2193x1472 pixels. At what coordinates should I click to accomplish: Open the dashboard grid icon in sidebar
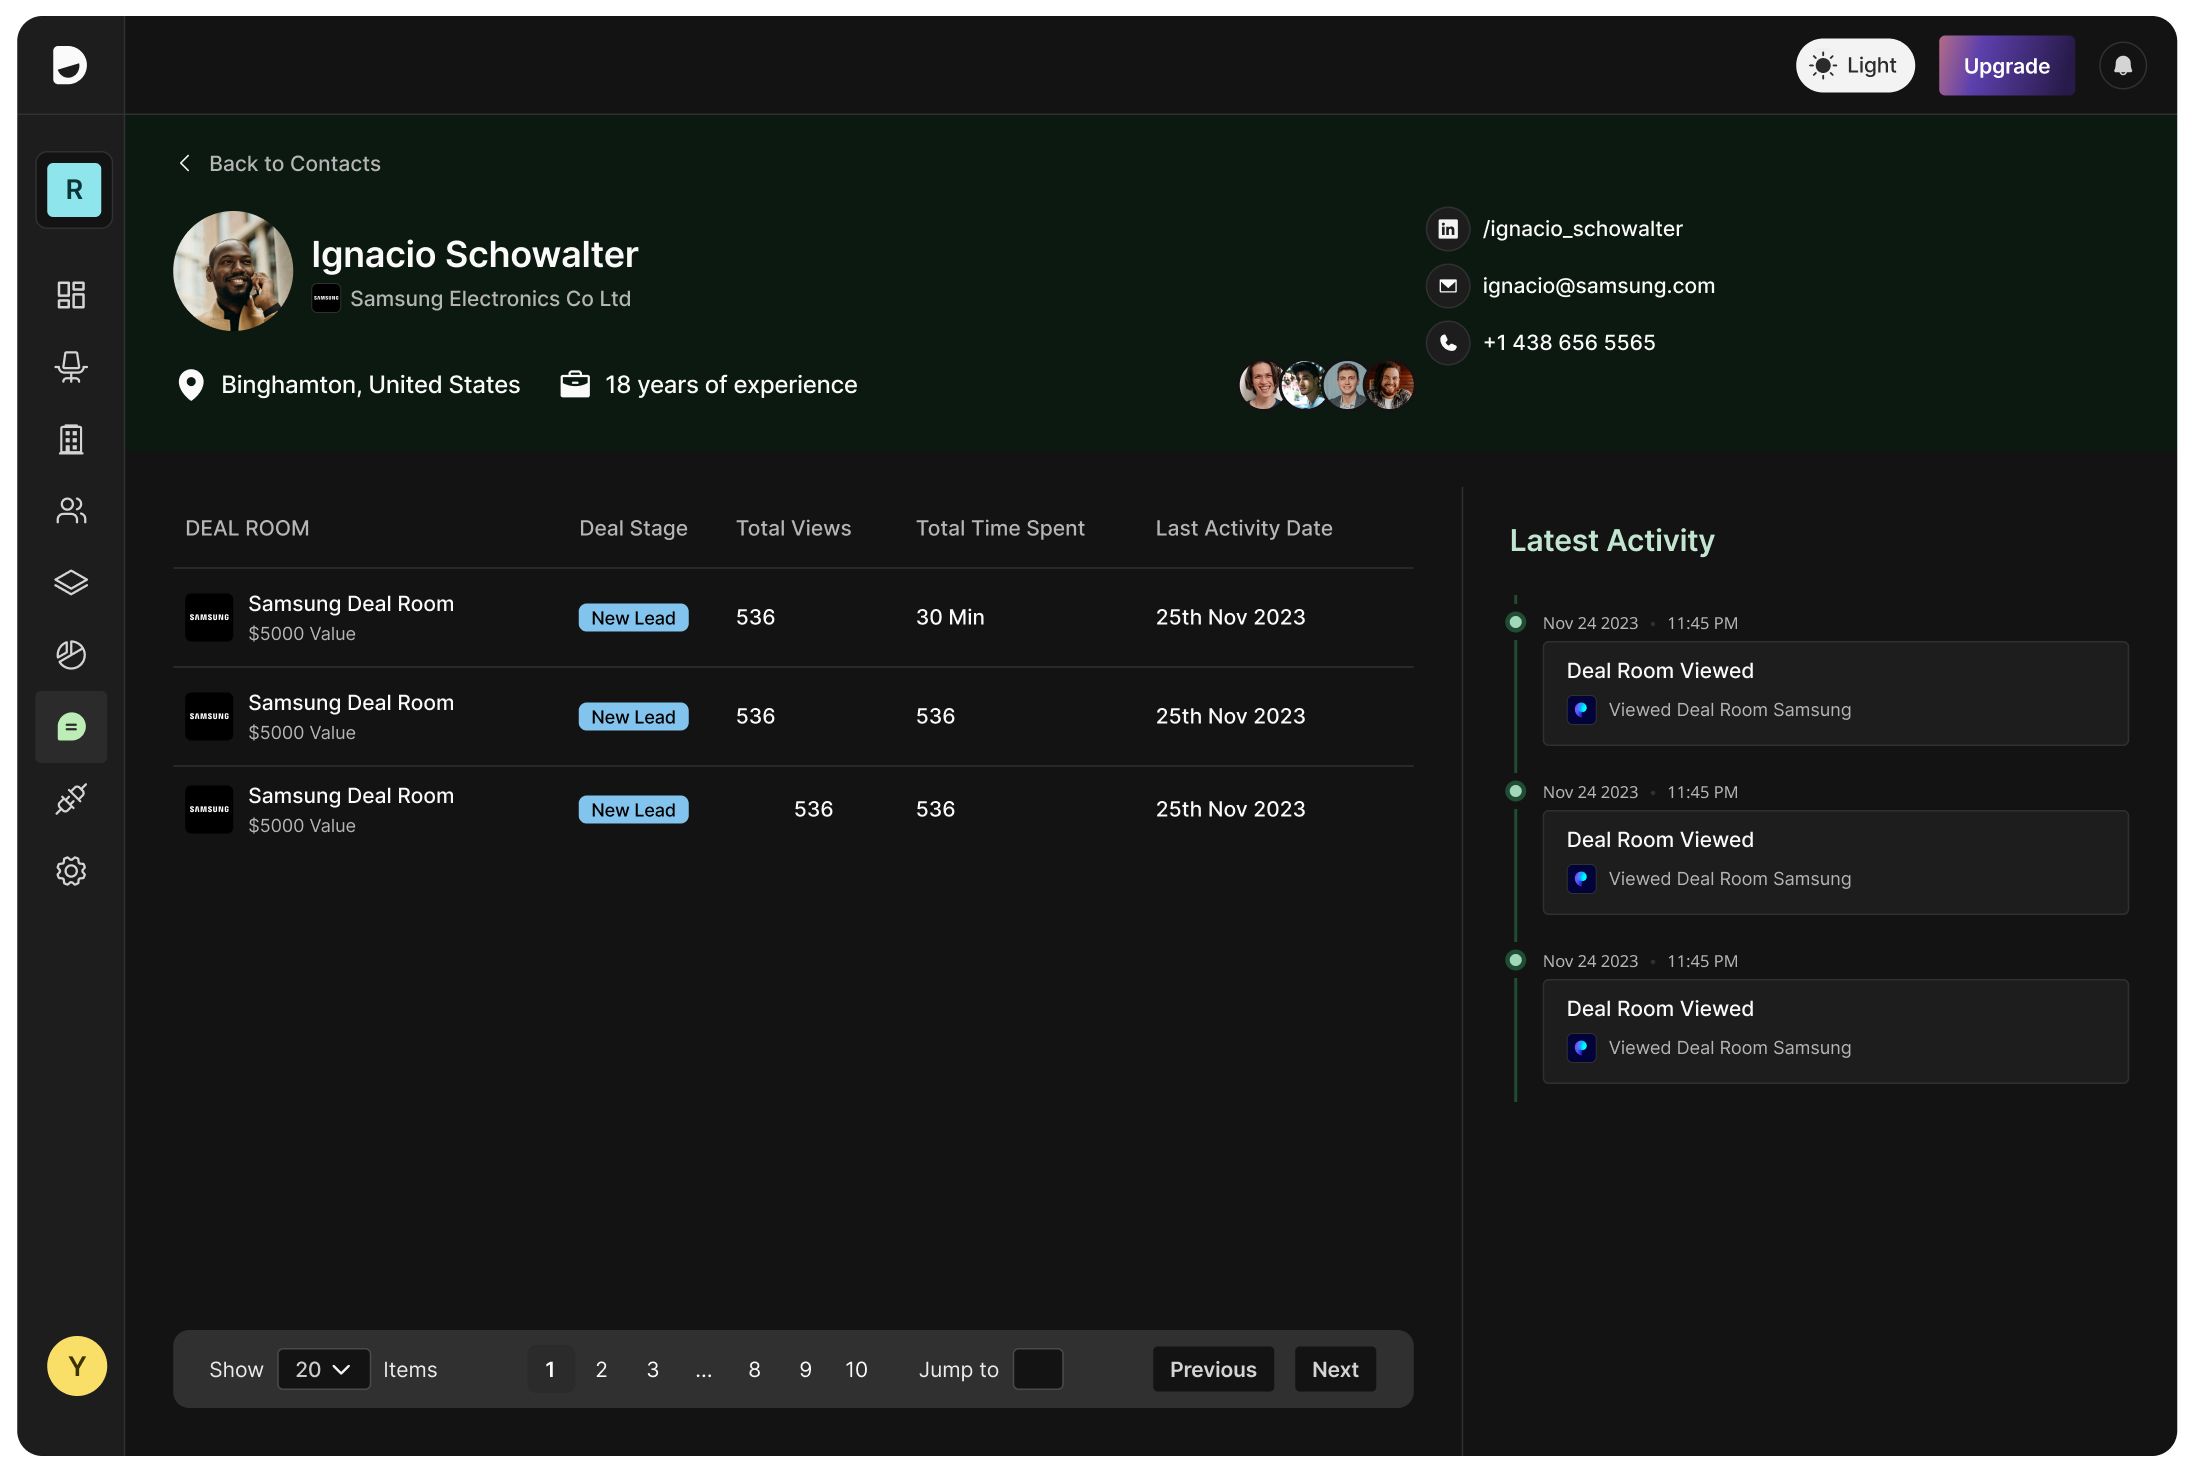(71, 295)
